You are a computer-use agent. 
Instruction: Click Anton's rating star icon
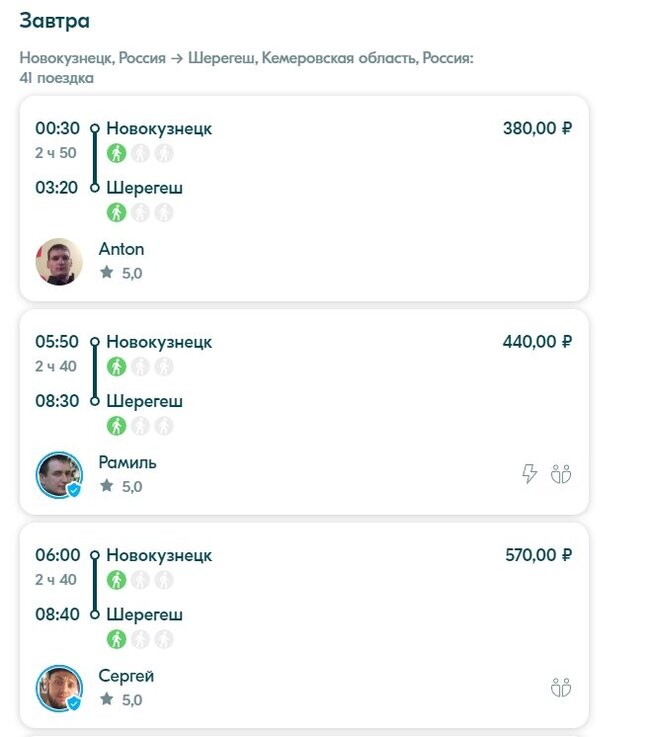[x=107, y=272]
